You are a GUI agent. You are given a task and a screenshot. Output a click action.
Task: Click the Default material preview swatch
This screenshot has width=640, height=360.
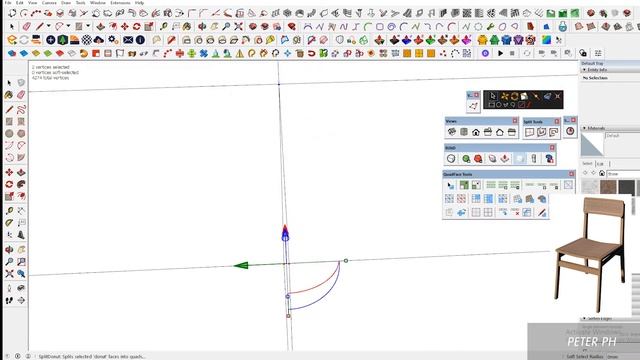pos(592,144)
